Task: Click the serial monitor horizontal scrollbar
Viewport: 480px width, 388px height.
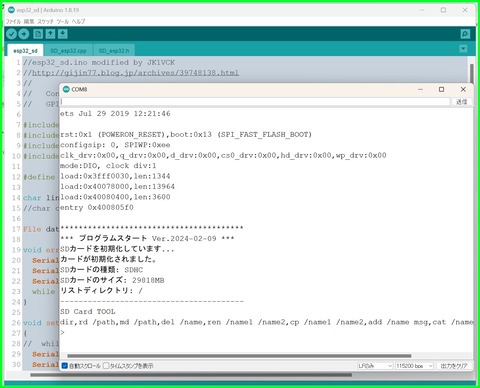Action: click(239, 356)
